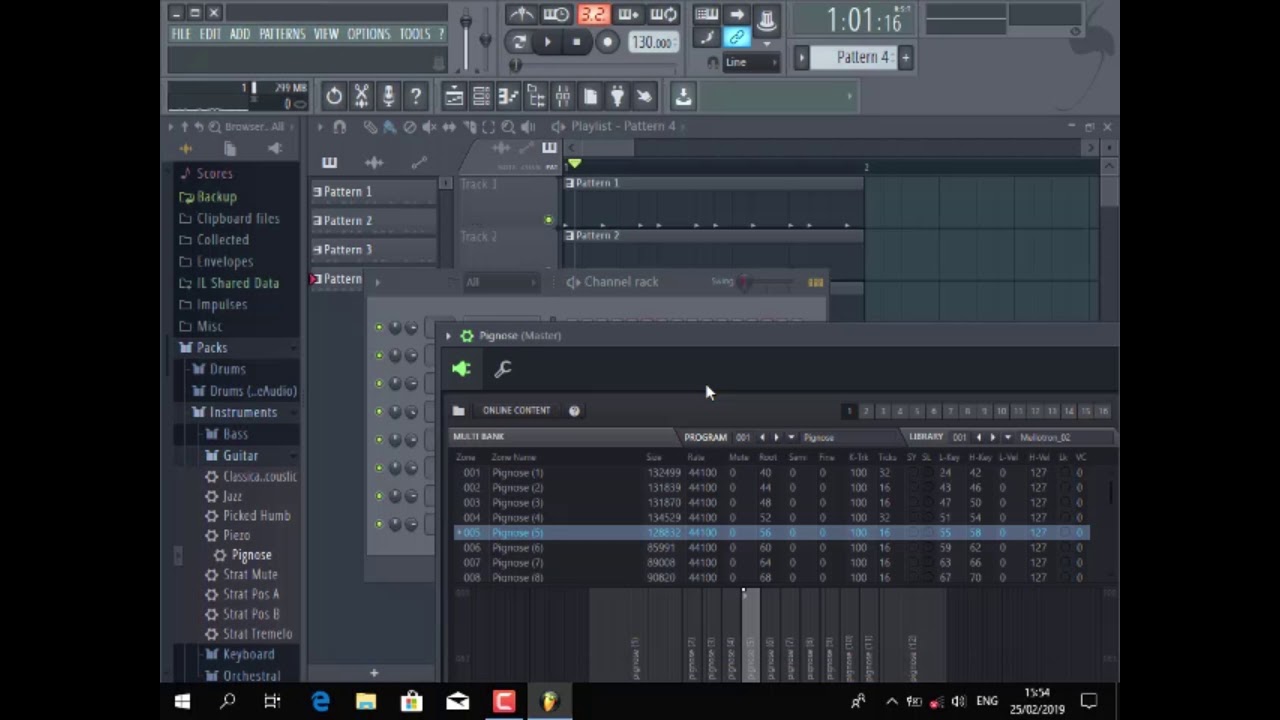This screenshot has width=1280, height=720.
Task: Click the download/save arrow icon in toolbar
Action: (x=683, y=96)
